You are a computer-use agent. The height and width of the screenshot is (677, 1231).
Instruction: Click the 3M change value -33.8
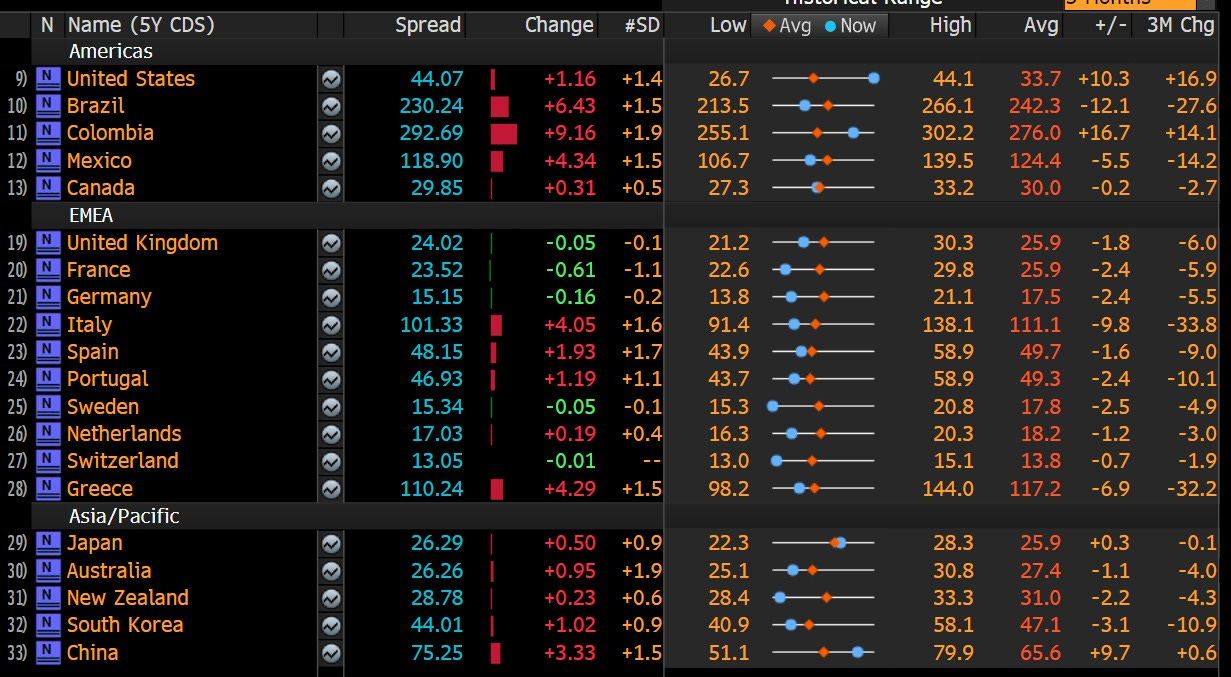1190,325
